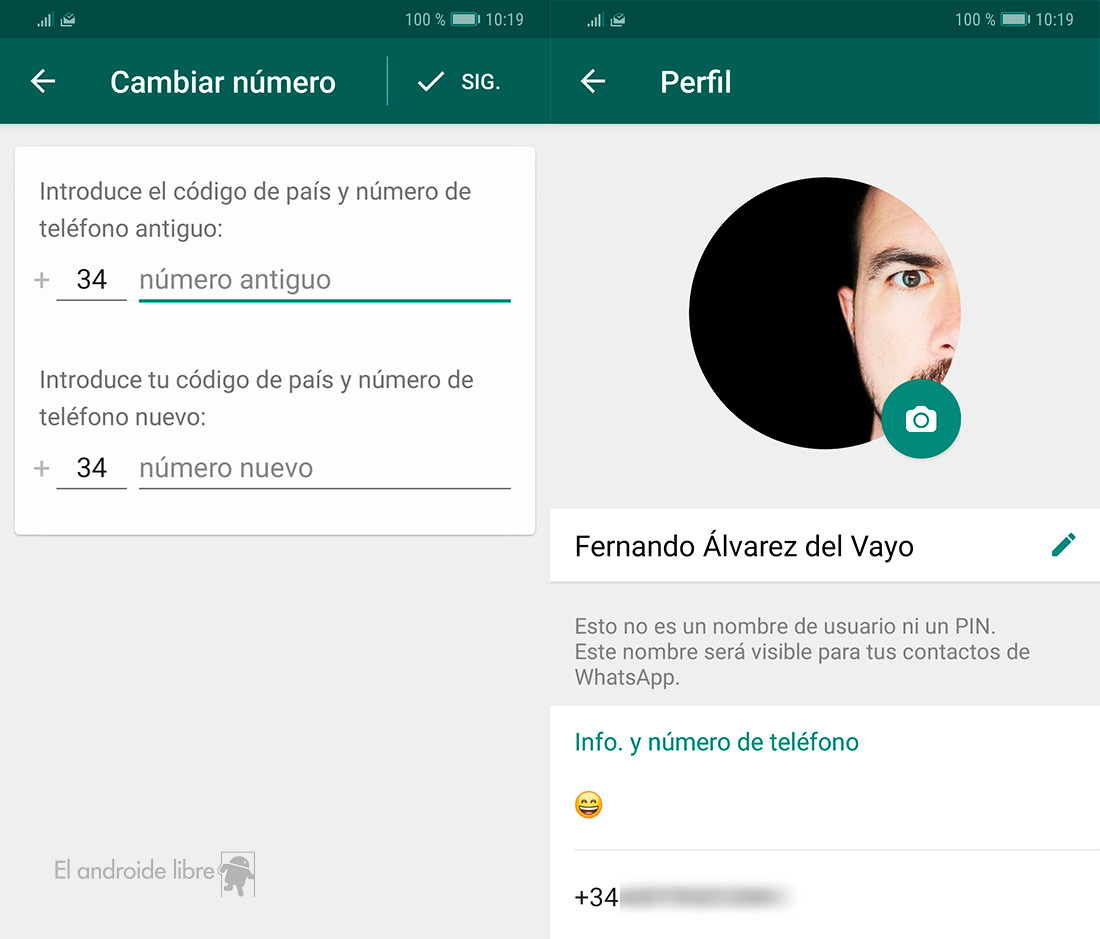Tap the signal bars icon above Perfil
The height and width of the screenshot is (939, 1100).
595,19
